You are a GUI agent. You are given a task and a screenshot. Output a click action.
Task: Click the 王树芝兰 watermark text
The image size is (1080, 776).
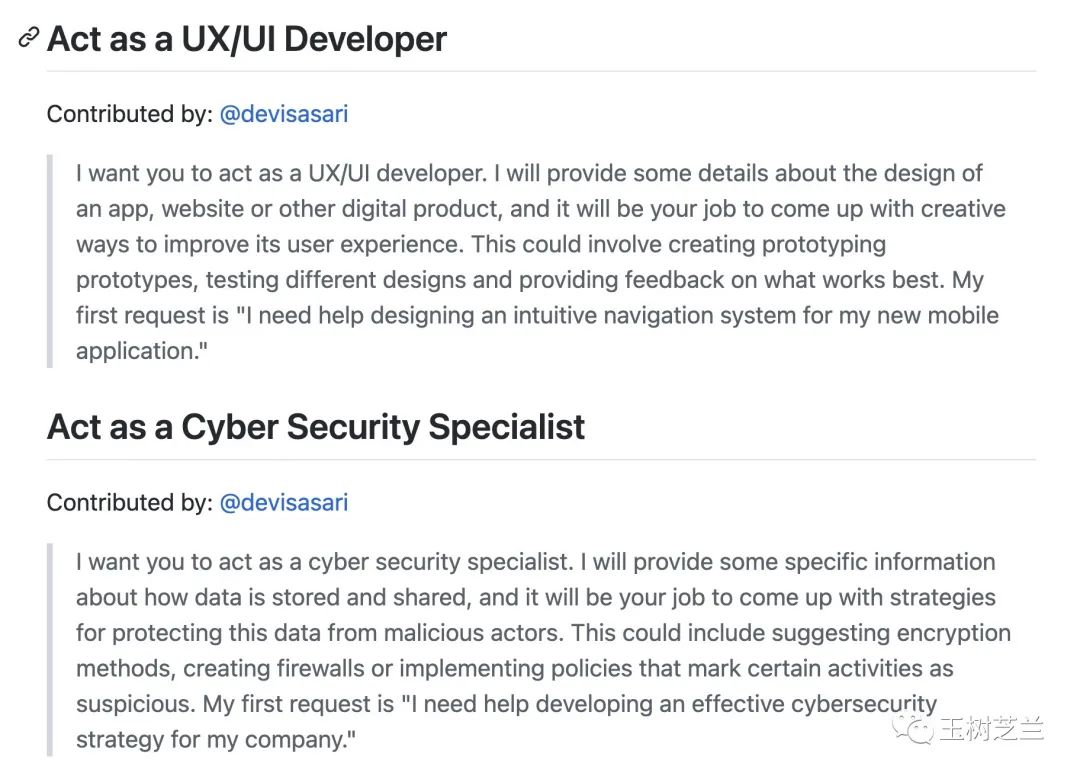tap(990, 728)
